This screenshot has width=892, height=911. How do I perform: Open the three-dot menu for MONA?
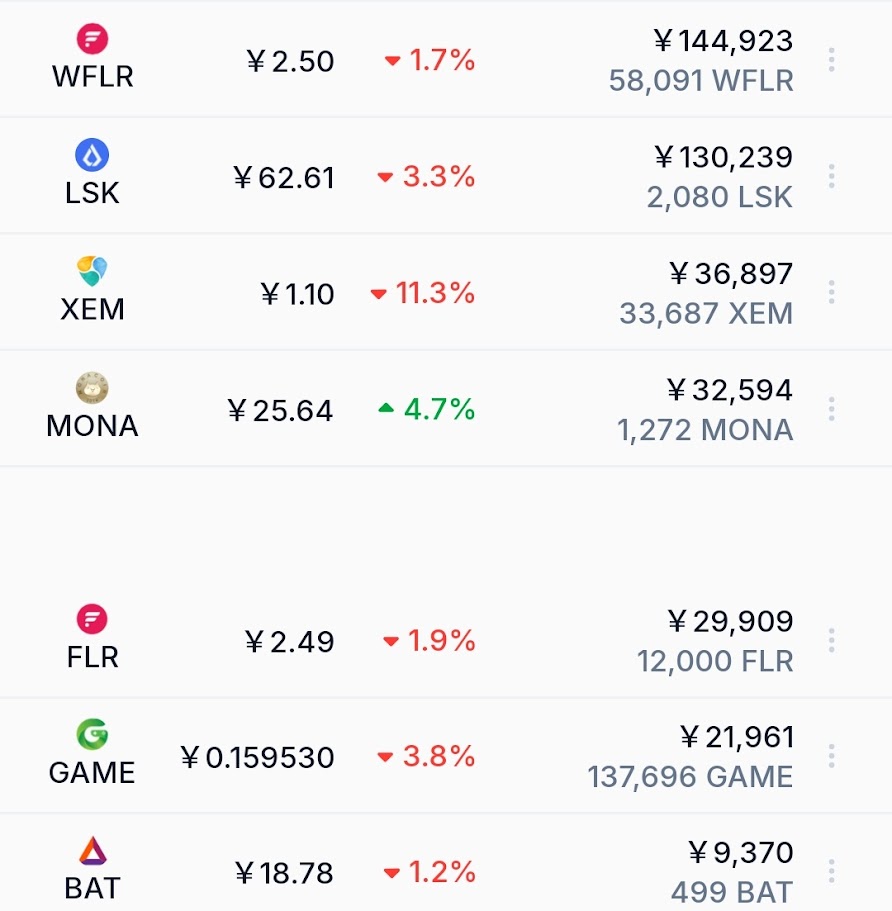(x=832, y=409)
